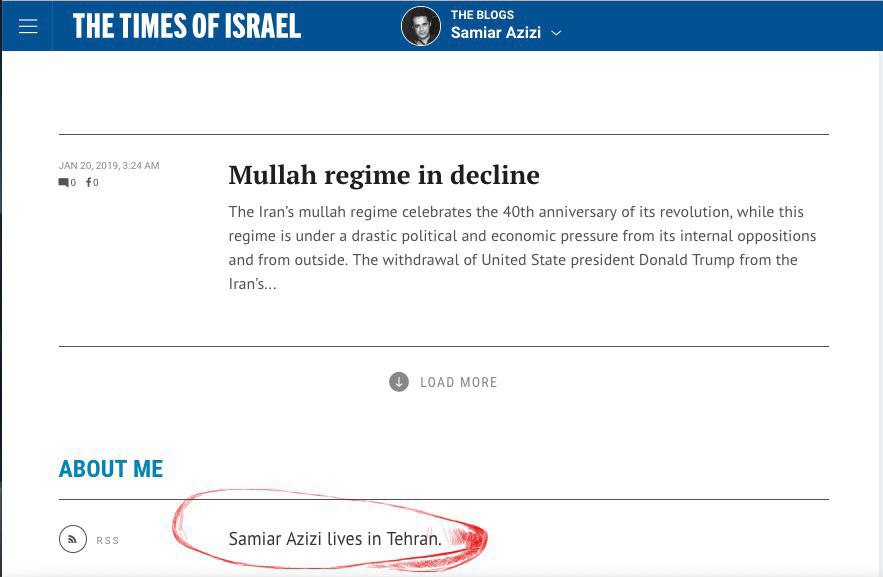
Task: Click the article excerpt paragraph text
Action: [x=522, y=236]
